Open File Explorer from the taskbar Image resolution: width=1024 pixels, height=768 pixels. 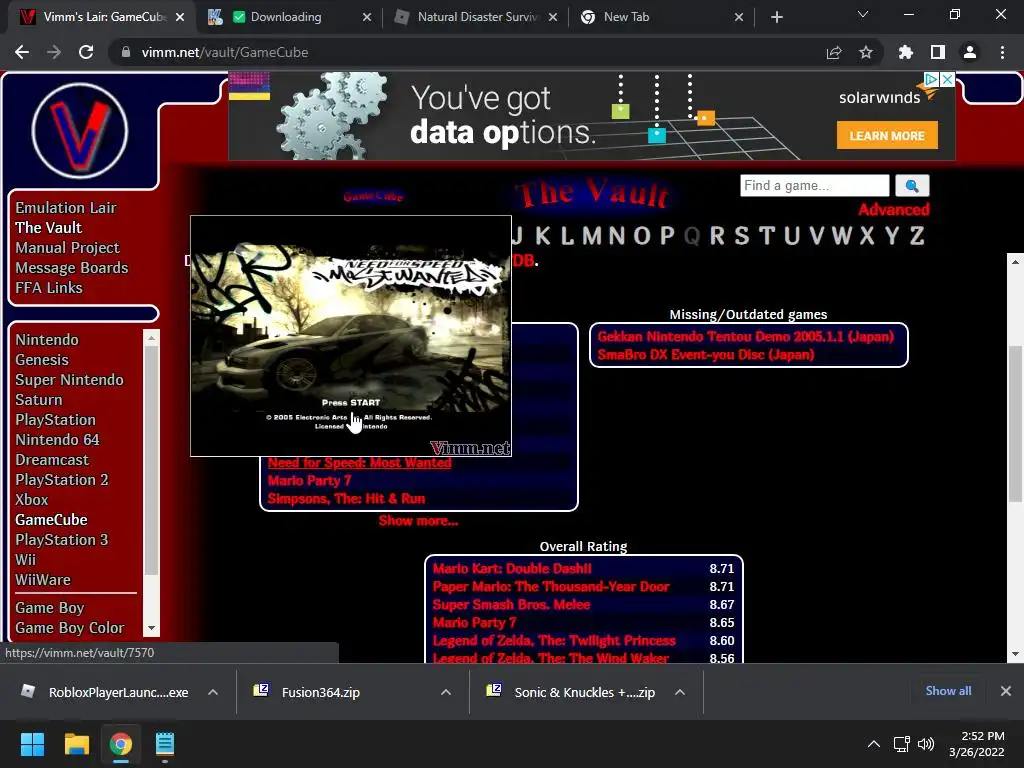click(x=76, y=744)
